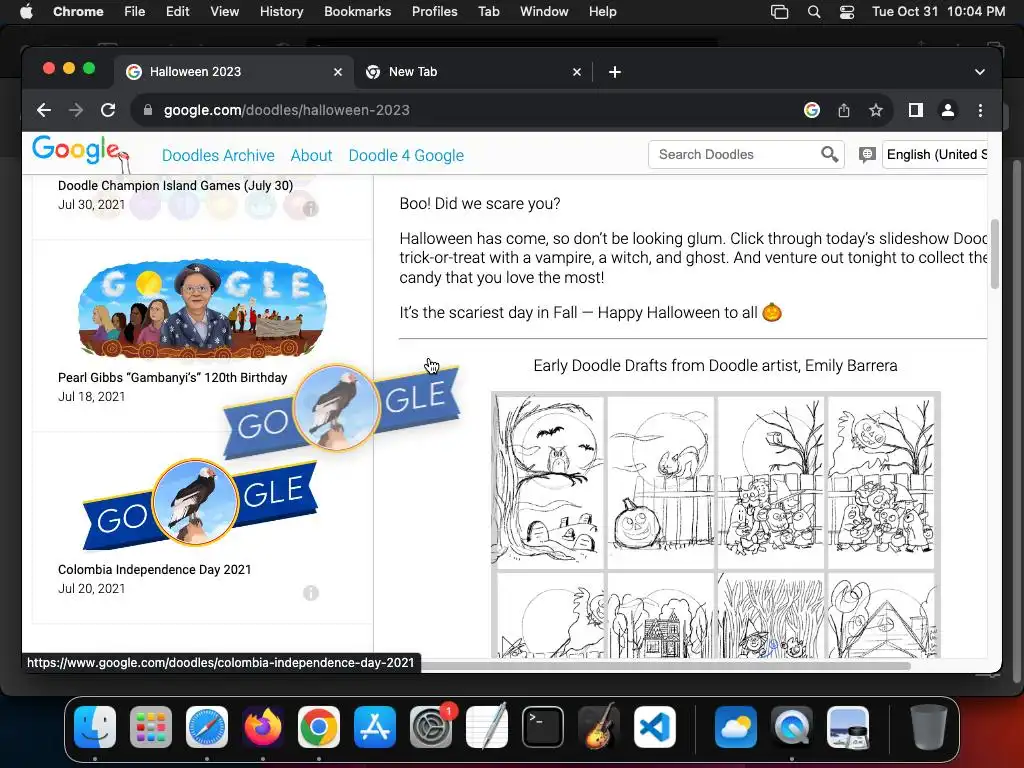
Task: Open TextEdit from the Dock
Action: click(487, 727)
